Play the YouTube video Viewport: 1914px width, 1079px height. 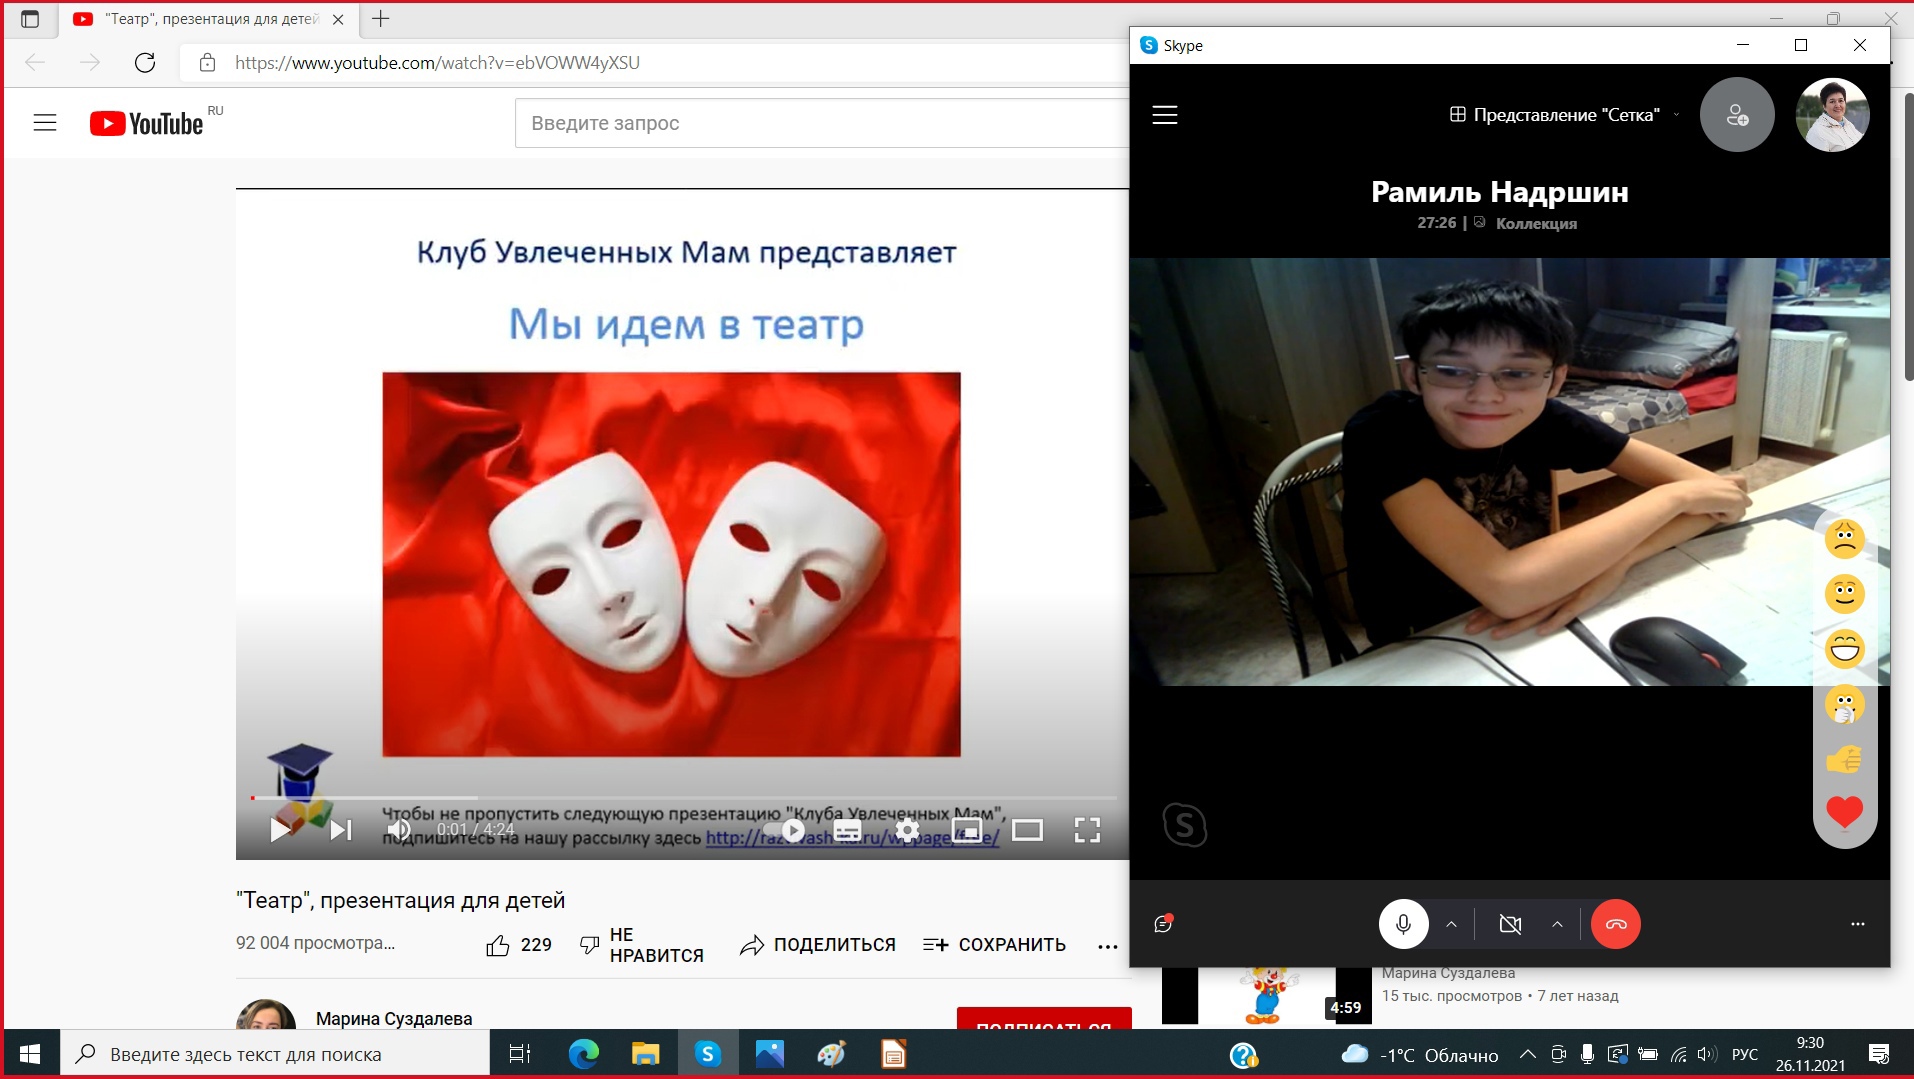[x=280, y=830]
